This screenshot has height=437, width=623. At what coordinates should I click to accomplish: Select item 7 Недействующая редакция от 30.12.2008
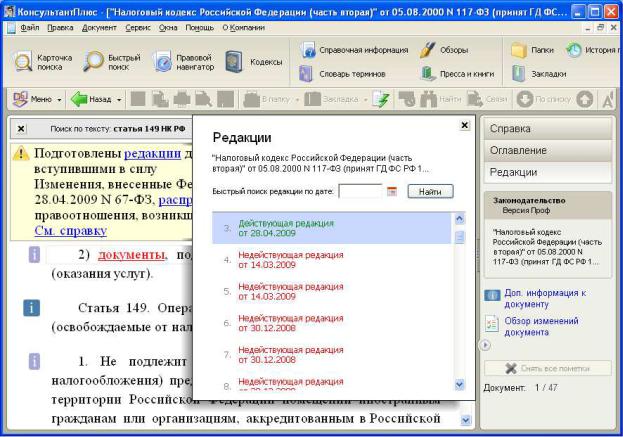[331, 355]
